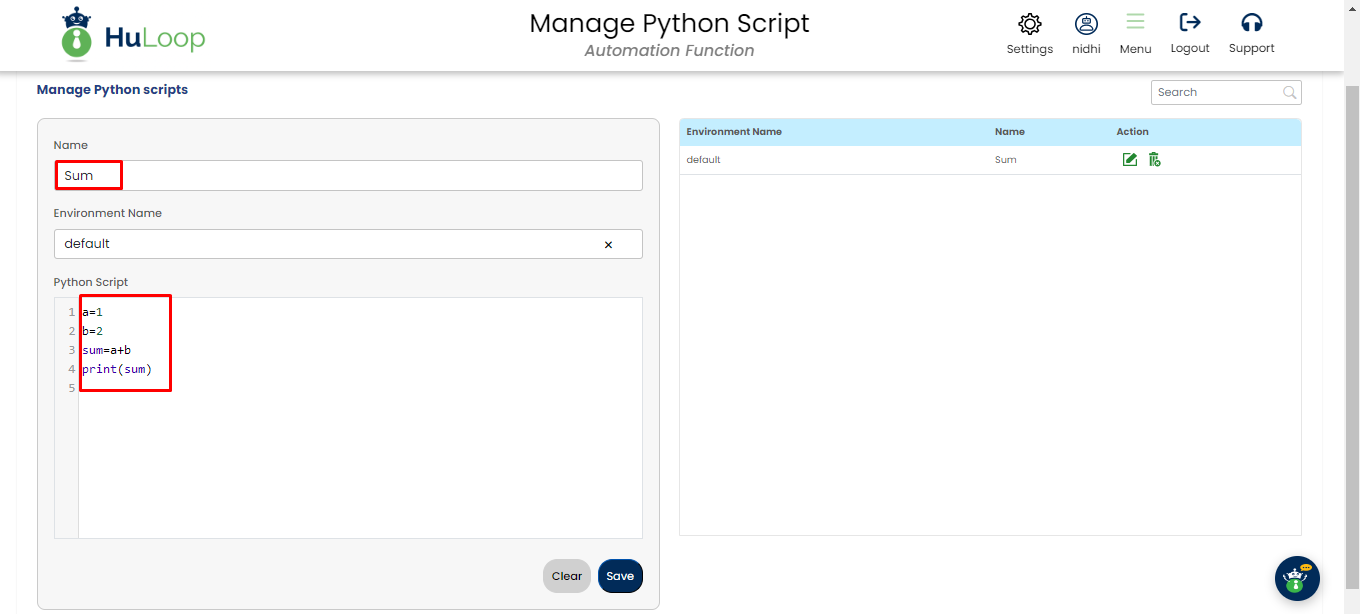Click the Save button
Image resolution: width=1360 pixels, height=614 pixels.
click(x=620, y=576)
